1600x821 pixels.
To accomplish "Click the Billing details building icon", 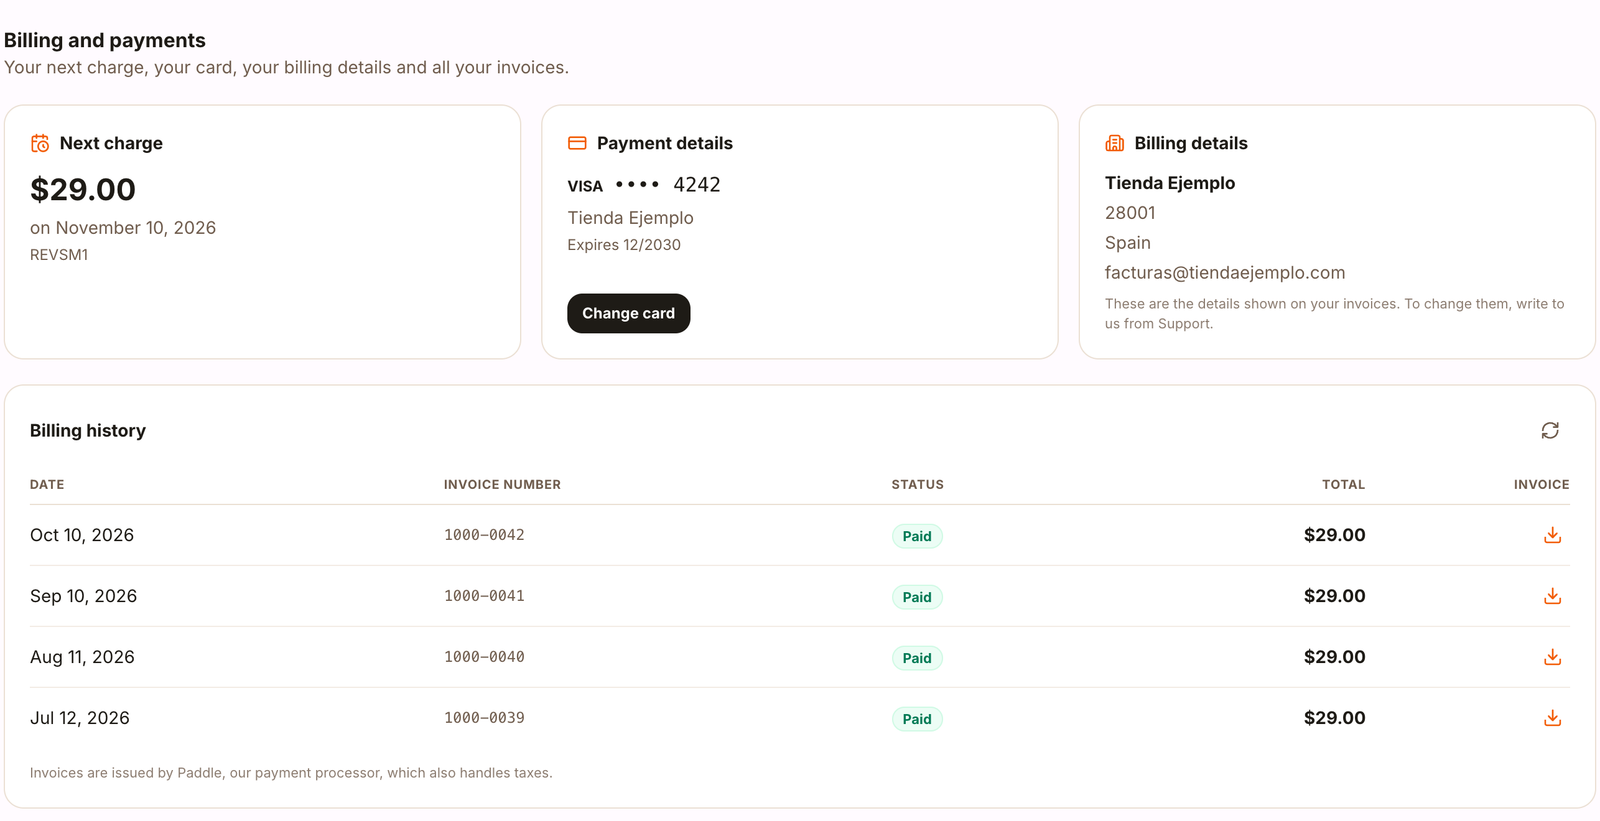I will click(1114, 143).
